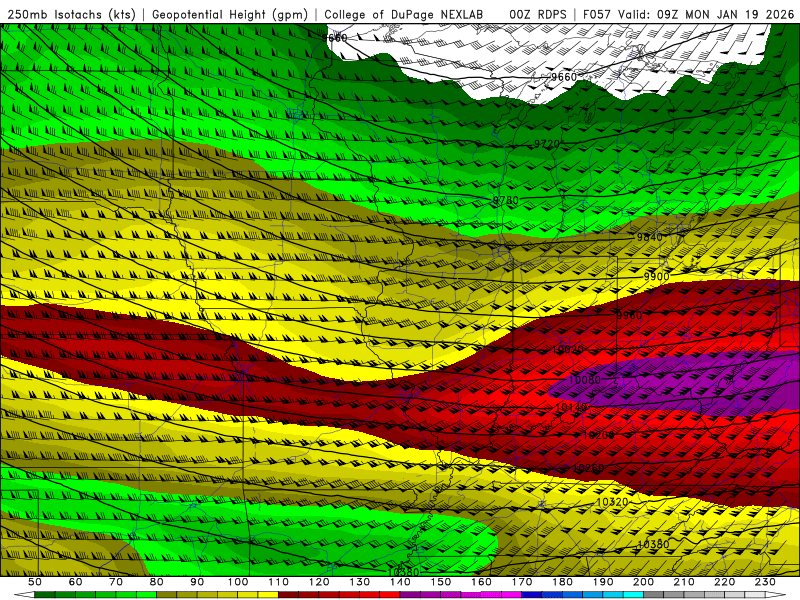800x600 pixels.
Task: Click the 10080 contour label in the purple jet core
Action: point(585,380)
